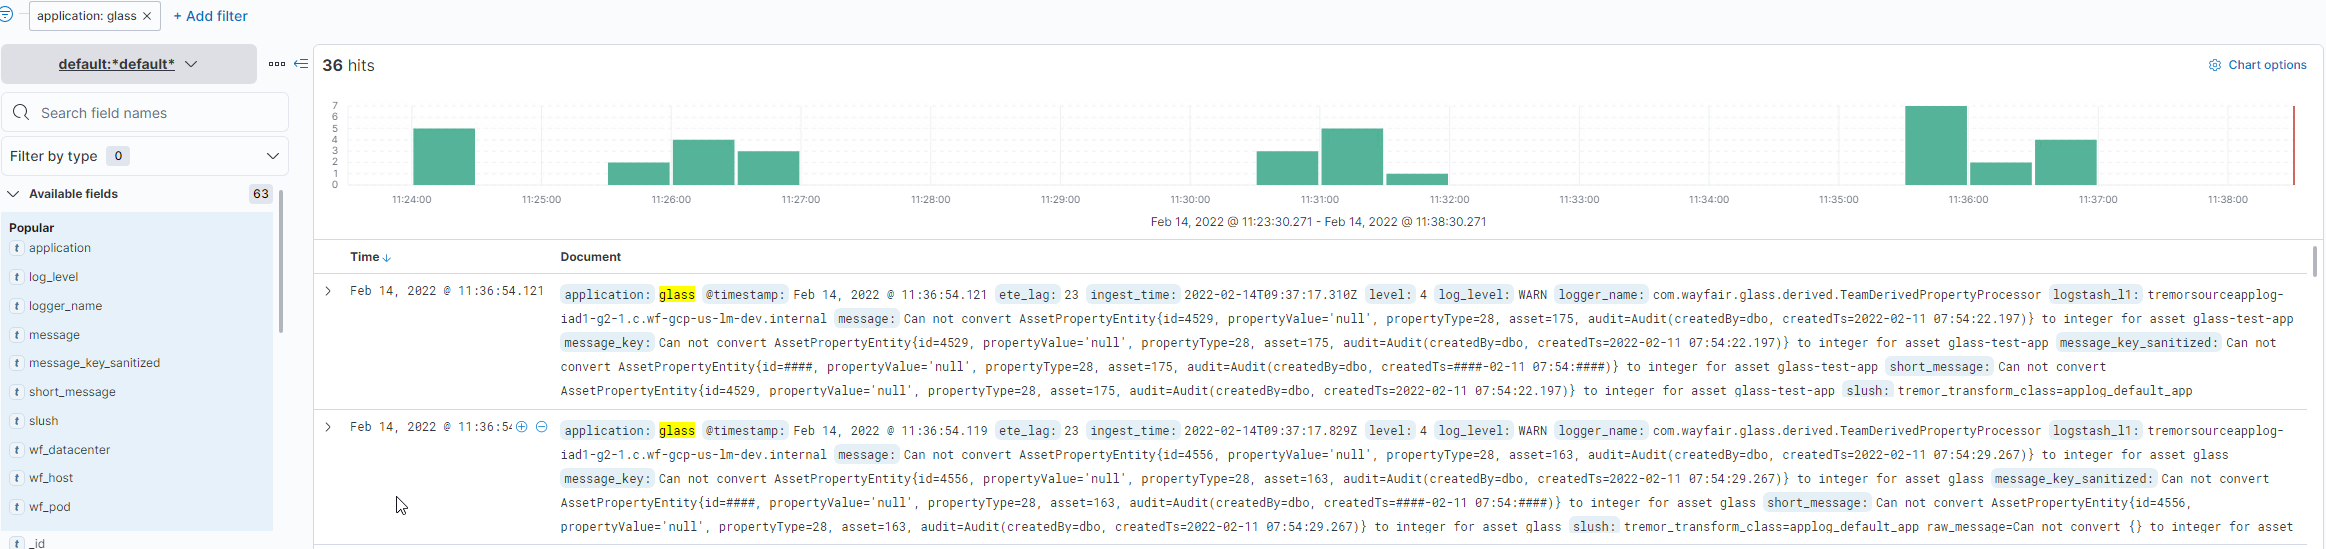
Task: Click string type icon beside message_key_sanitized
Action: tap(17, 363)
